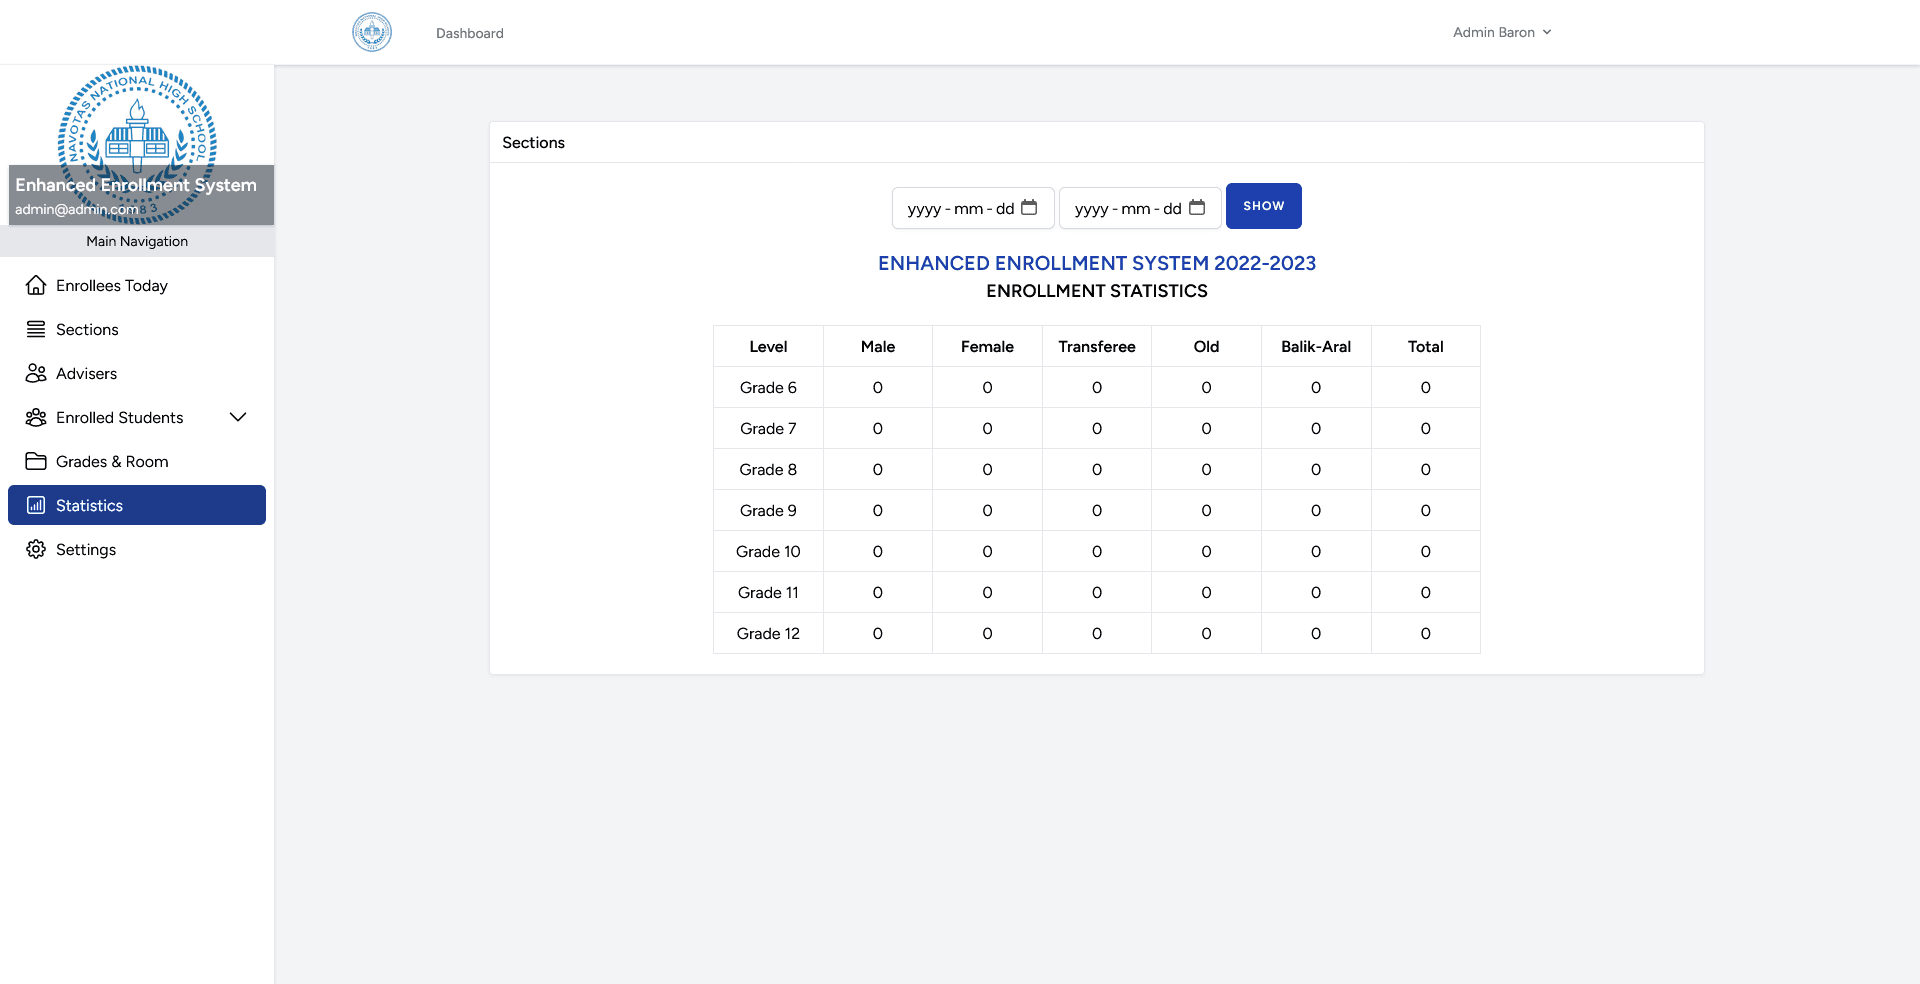Click the Advisers people icon
The image size is (1920, 984).
(36, 373)
